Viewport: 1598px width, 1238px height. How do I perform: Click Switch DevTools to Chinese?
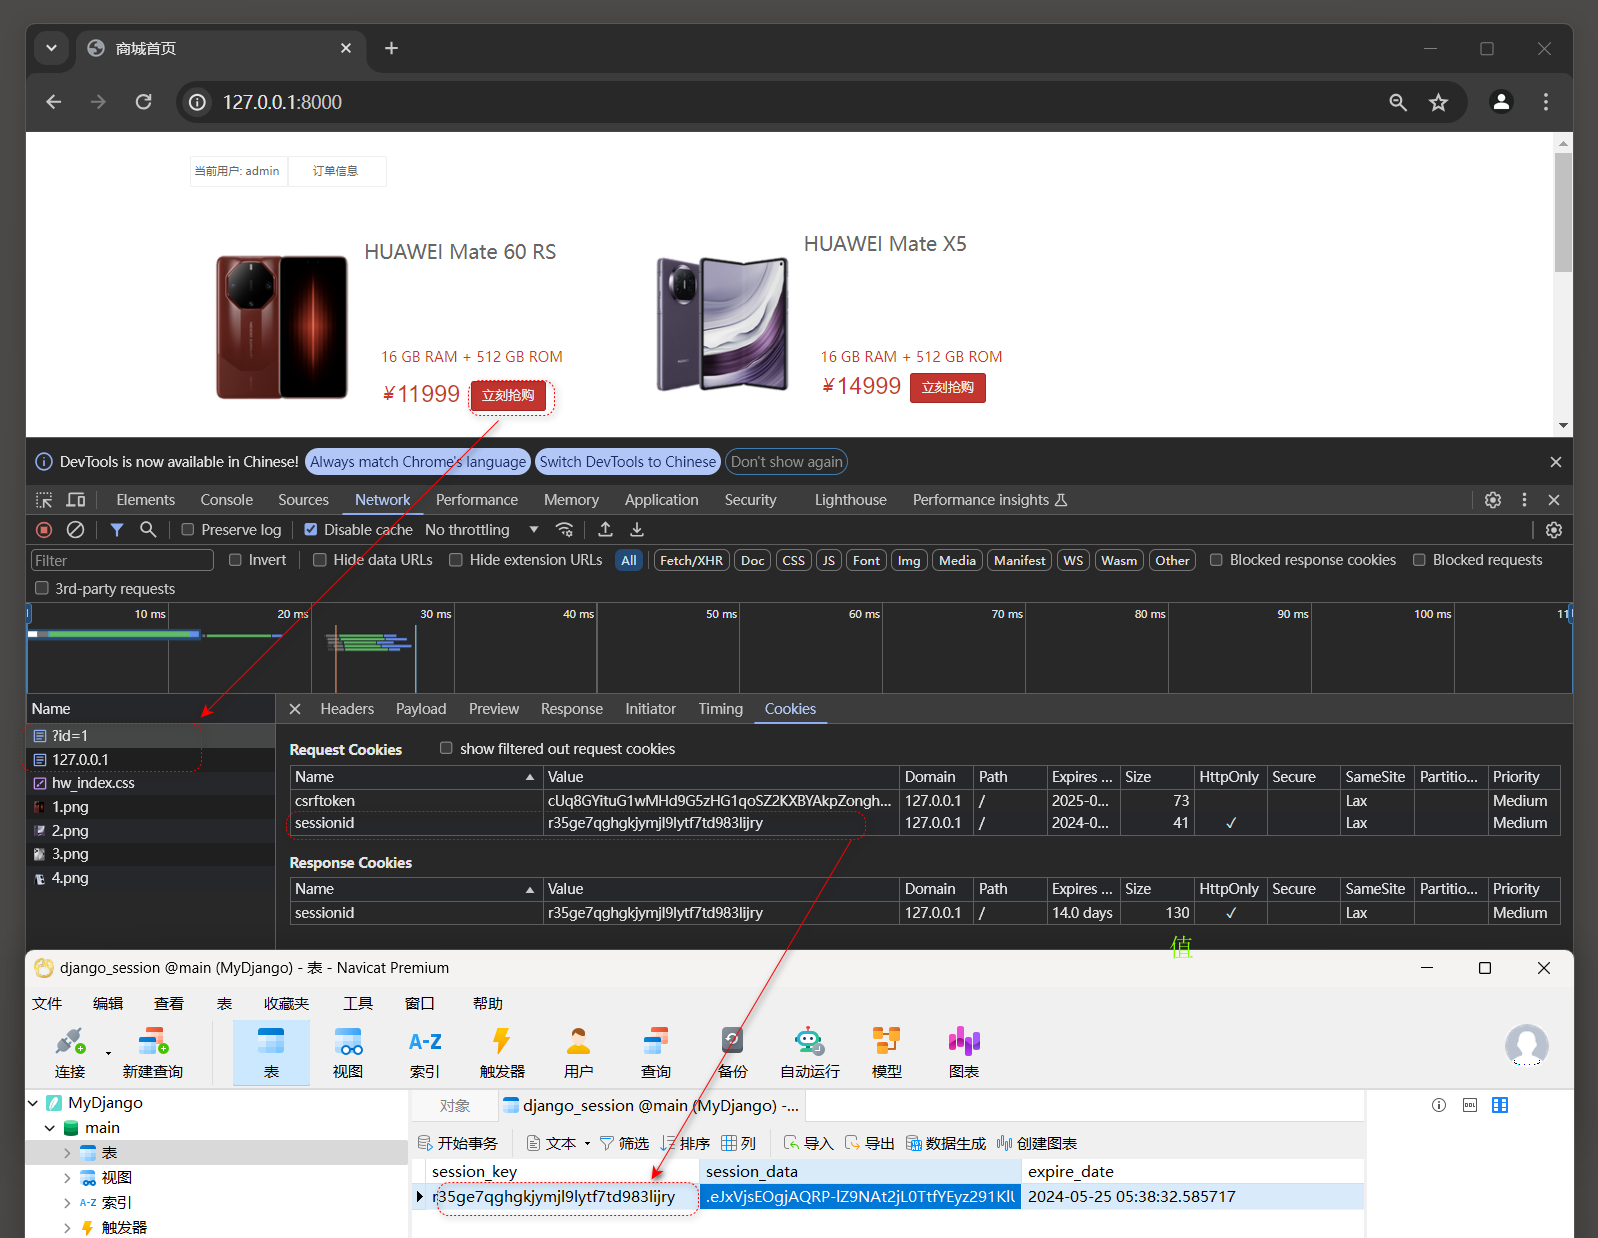click(x=628, y=462)
